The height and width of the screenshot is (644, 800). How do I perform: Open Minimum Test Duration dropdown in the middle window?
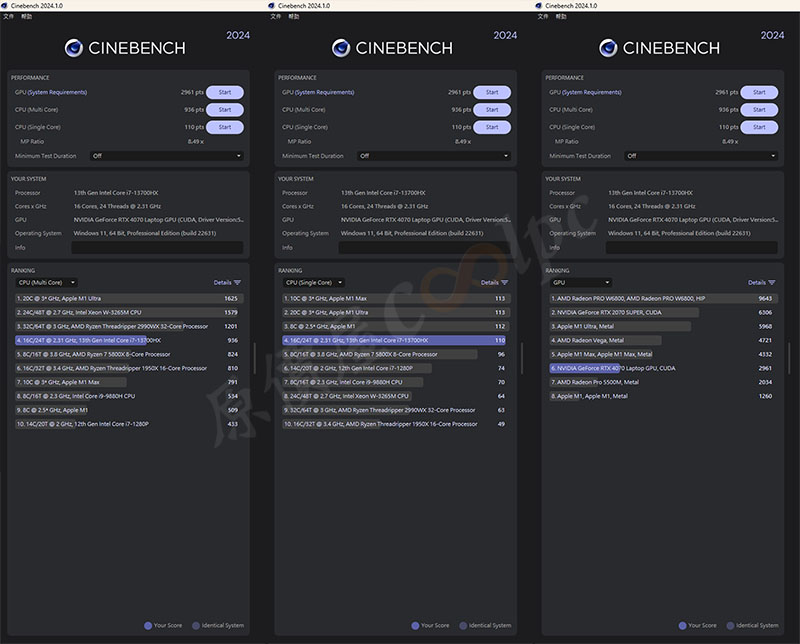pos(434,156)
